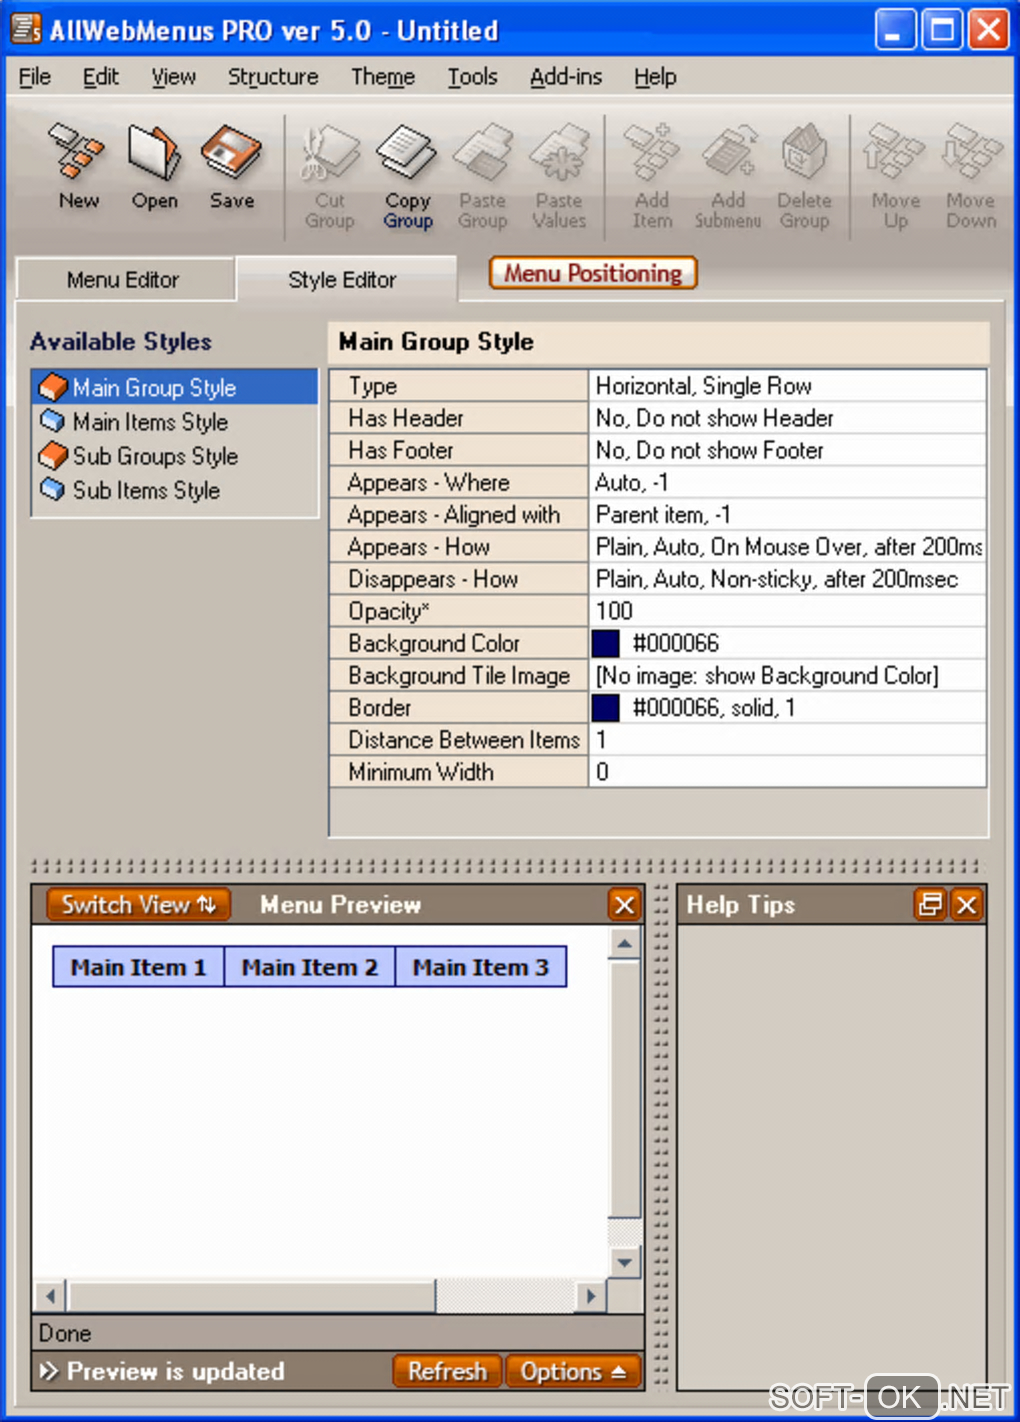
Task: Click the preview vertical scrollbar down arrow
Action: 624,1262
